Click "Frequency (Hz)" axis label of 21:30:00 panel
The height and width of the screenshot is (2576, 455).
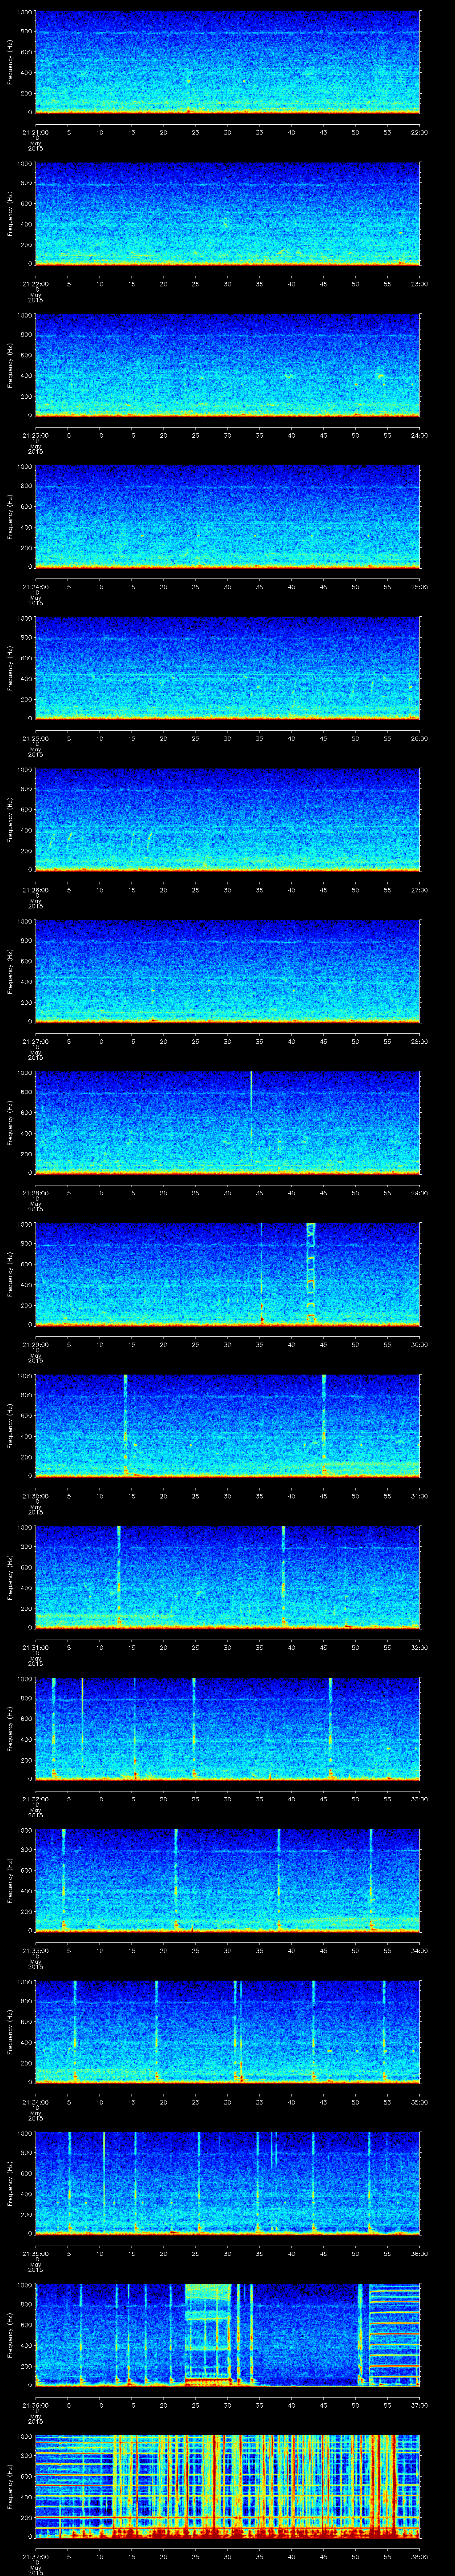[10, 1426]
